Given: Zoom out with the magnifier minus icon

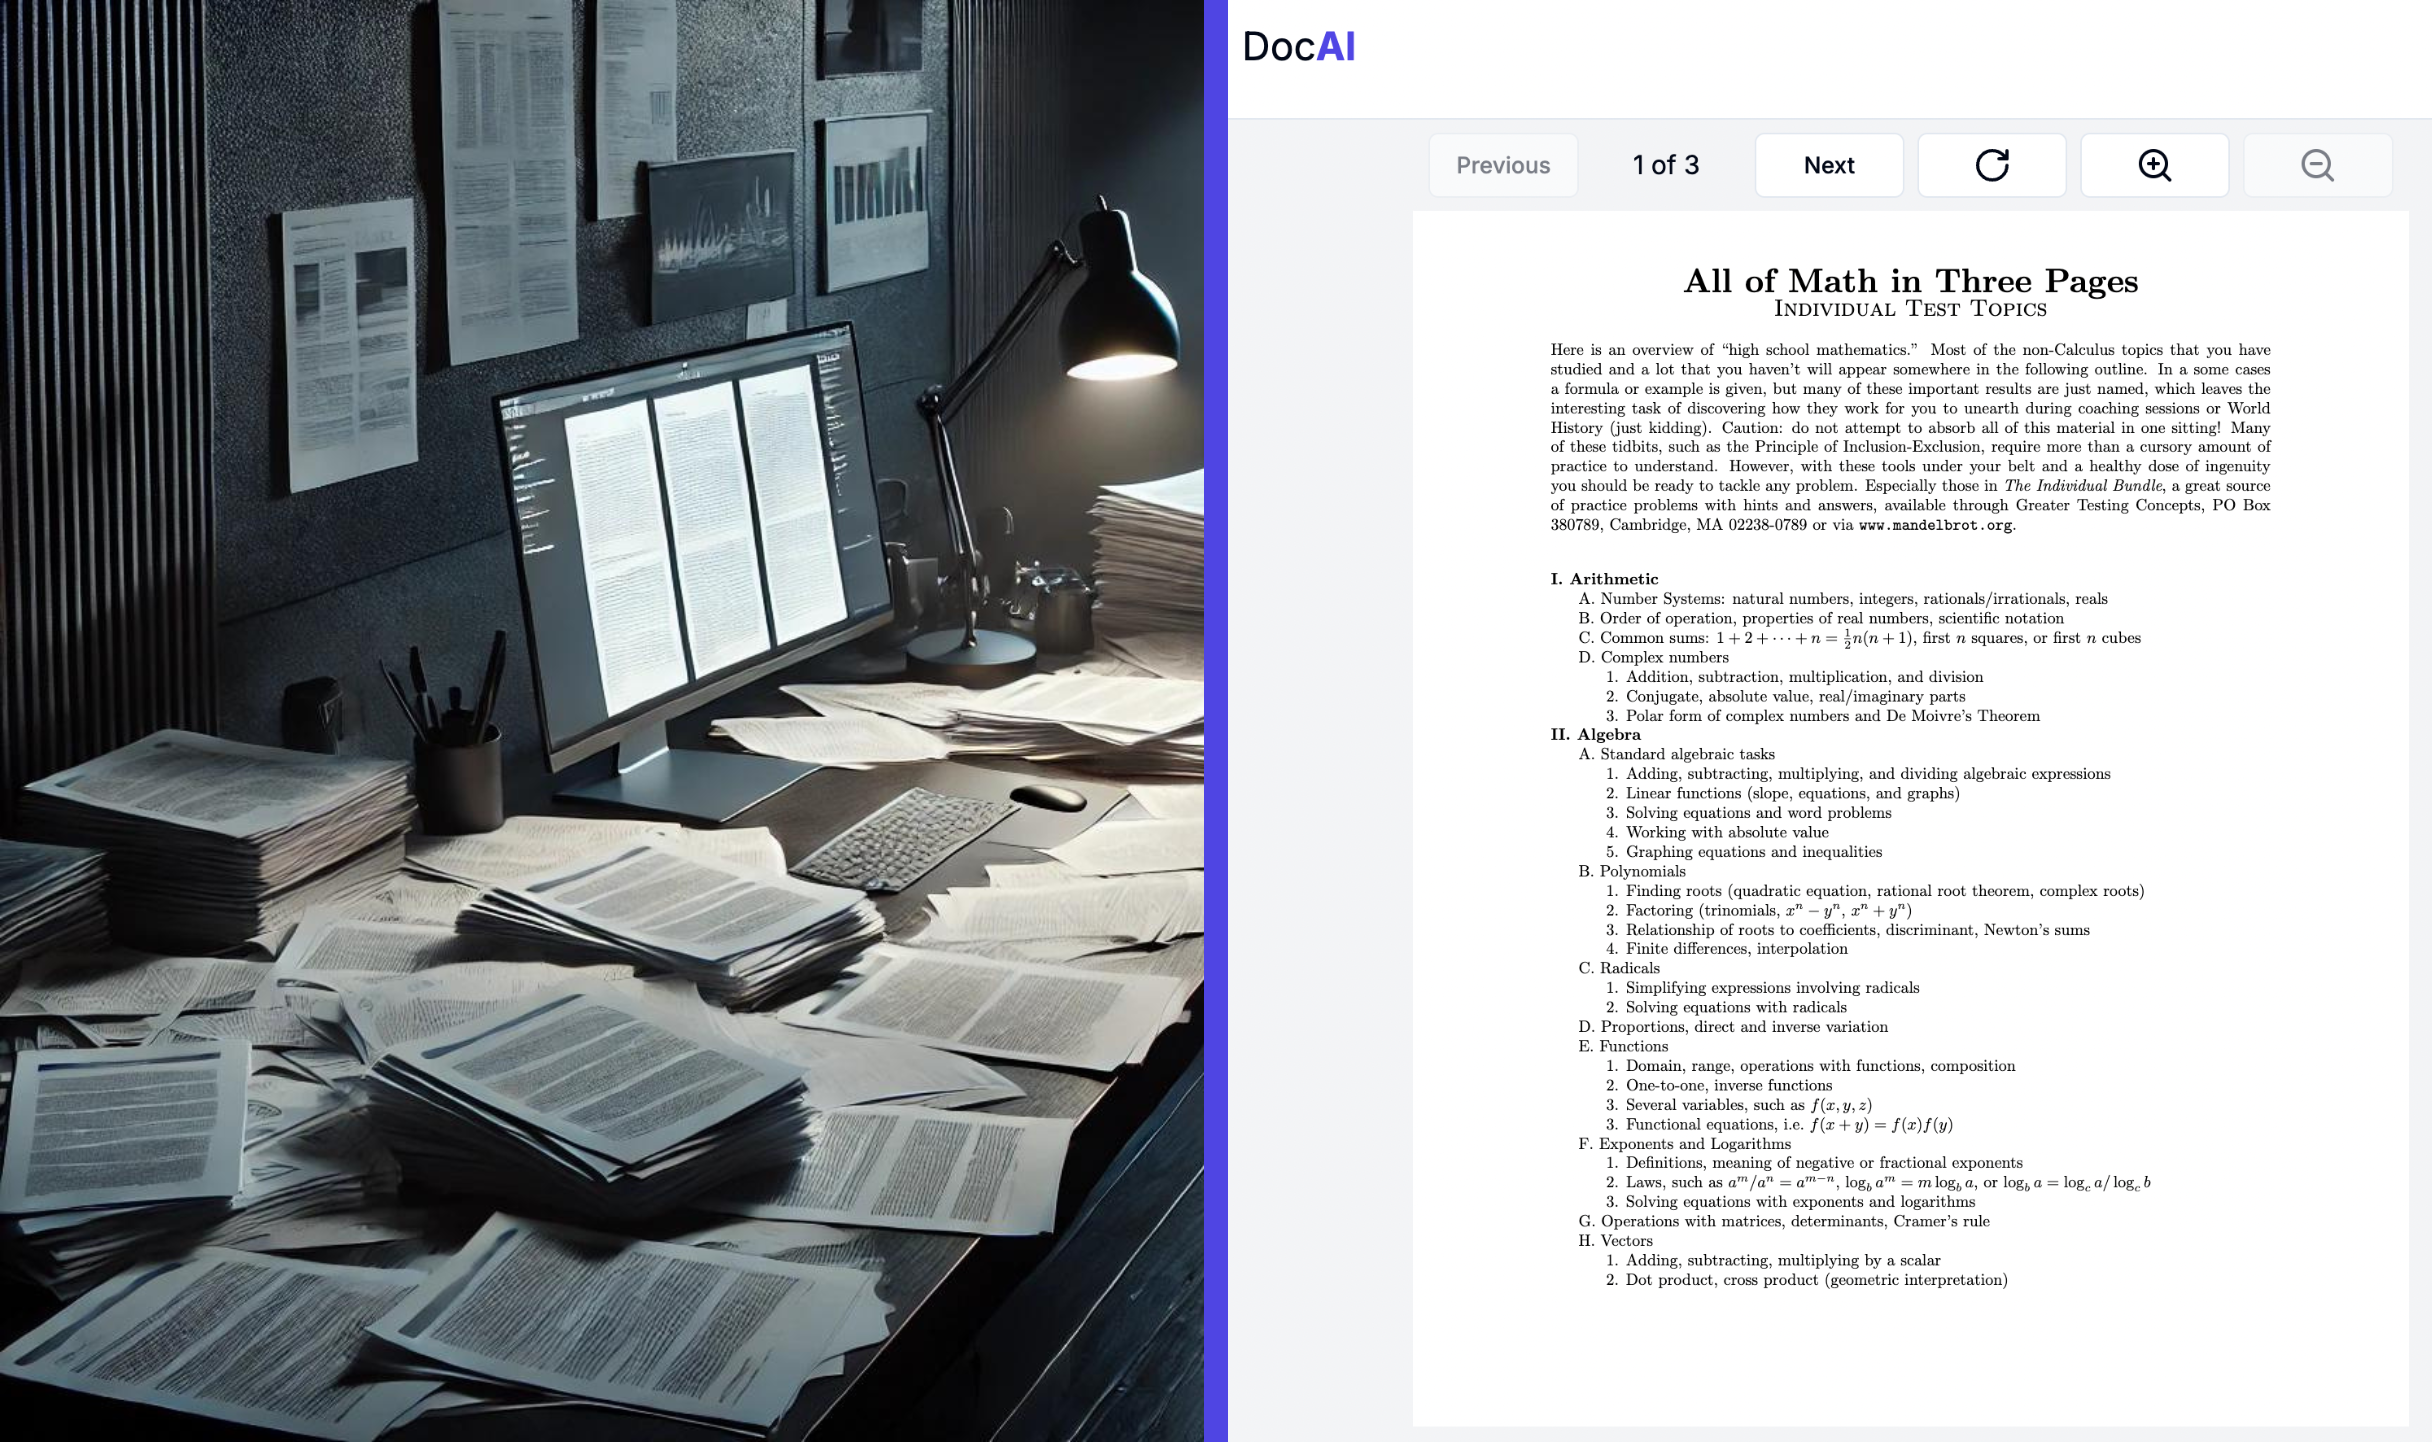Looking at the screenshot, I should click(2317, 165).
